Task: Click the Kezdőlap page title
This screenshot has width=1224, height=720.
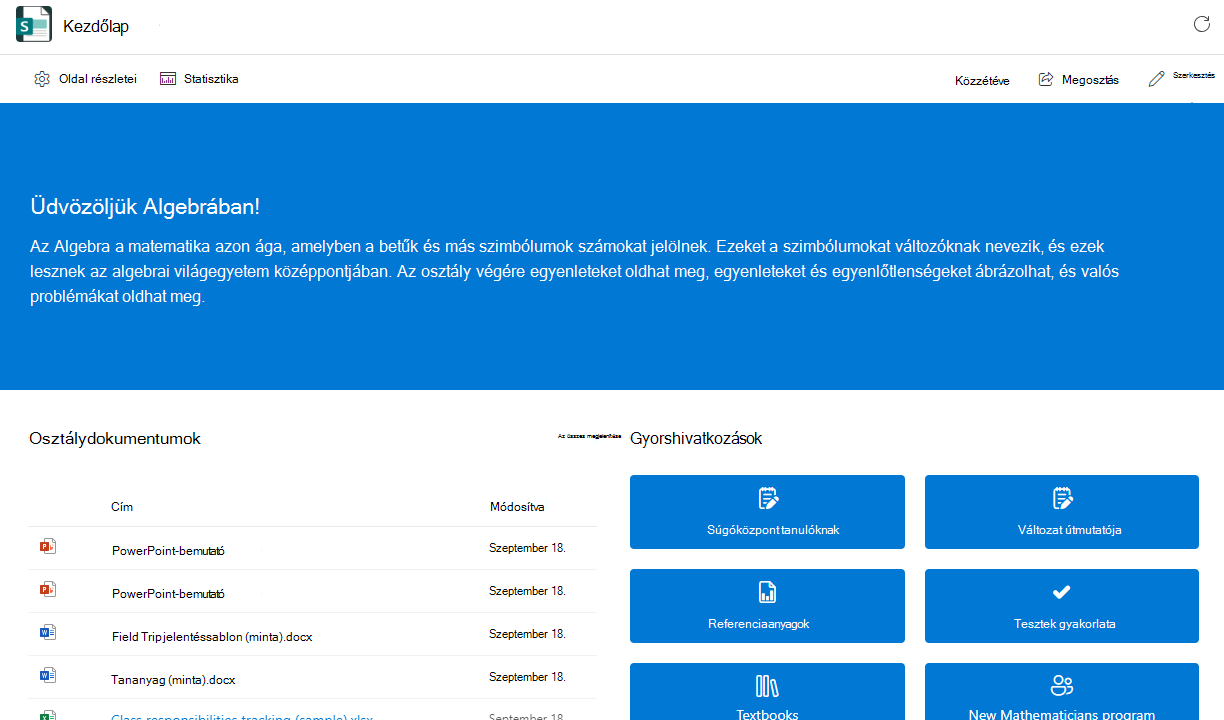Action: [x=96, y=27]
